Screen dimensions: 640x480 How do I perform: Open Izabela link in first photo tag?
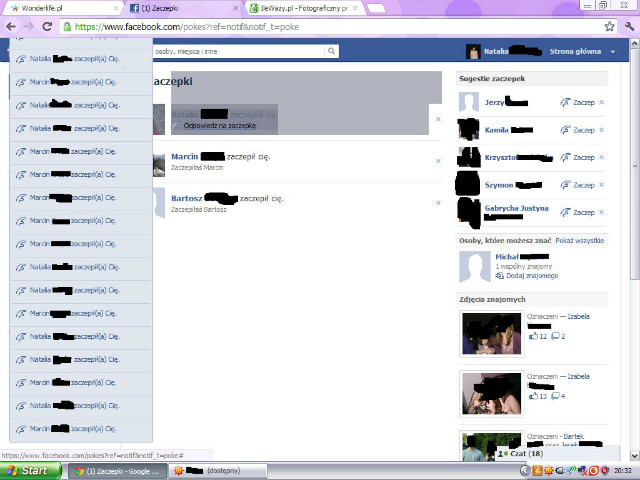click(x=578, y=316)
